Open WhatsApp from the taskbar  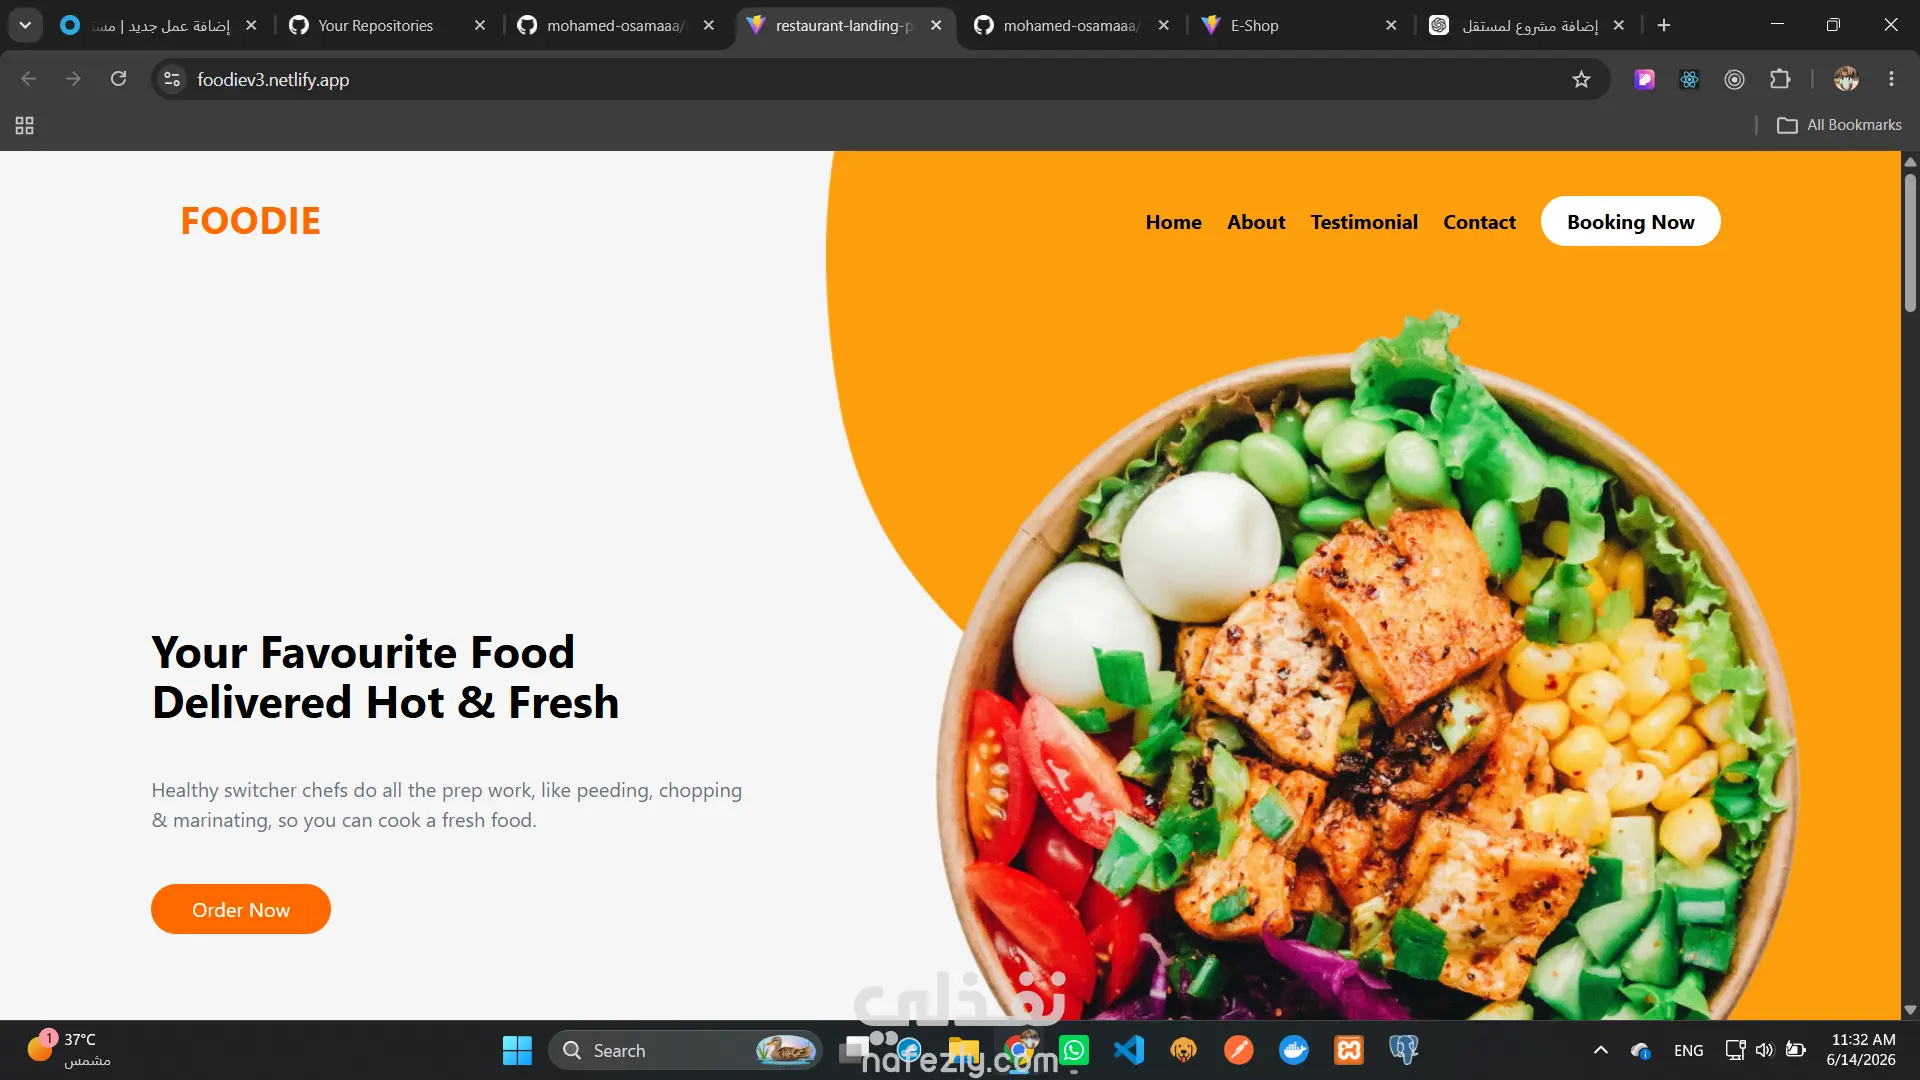[x=1074, y=1050]
